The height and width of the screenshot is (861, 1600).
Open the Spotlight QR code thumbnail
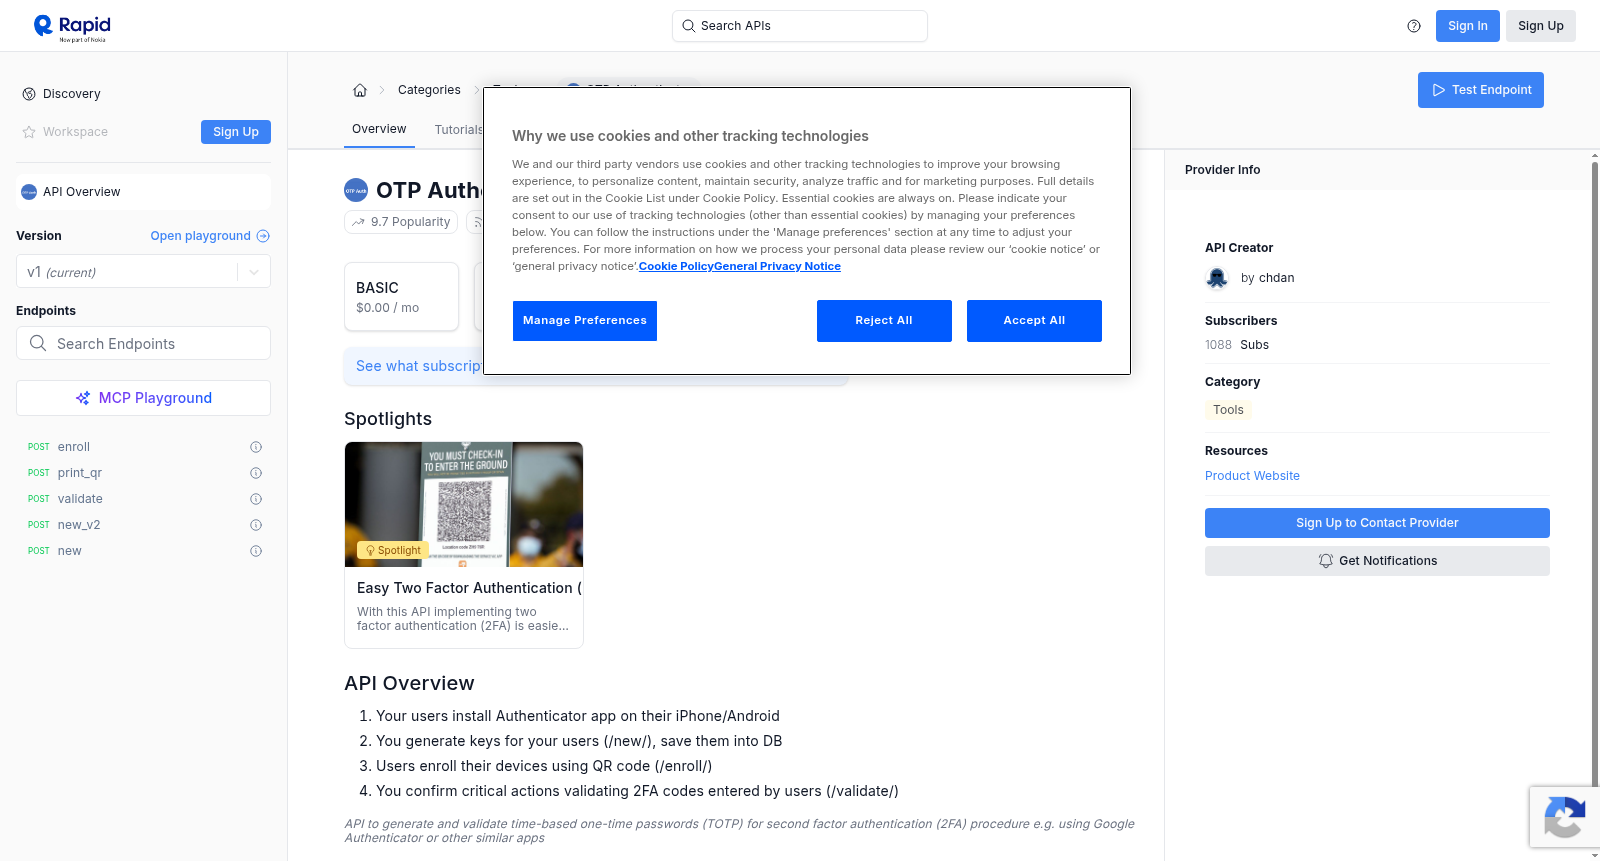coord(464,504)
